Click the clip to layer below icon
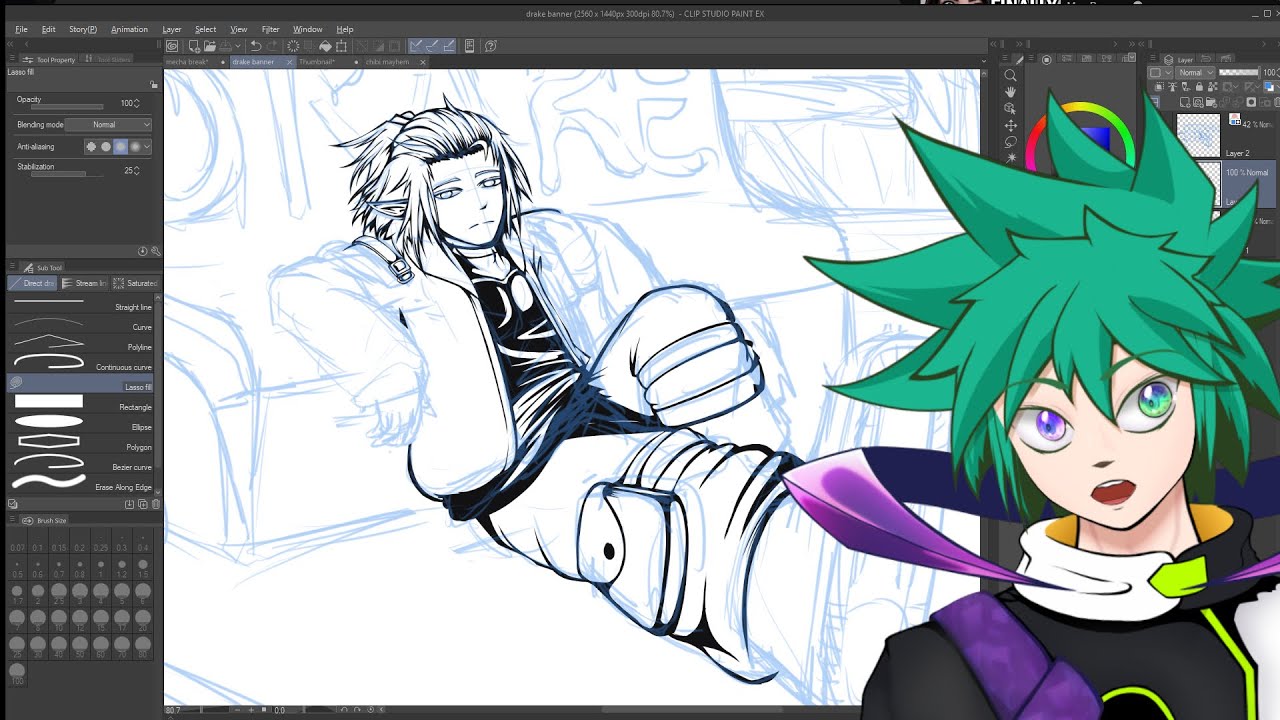The image size is (1280, 720). click(x=1159, y=87)
